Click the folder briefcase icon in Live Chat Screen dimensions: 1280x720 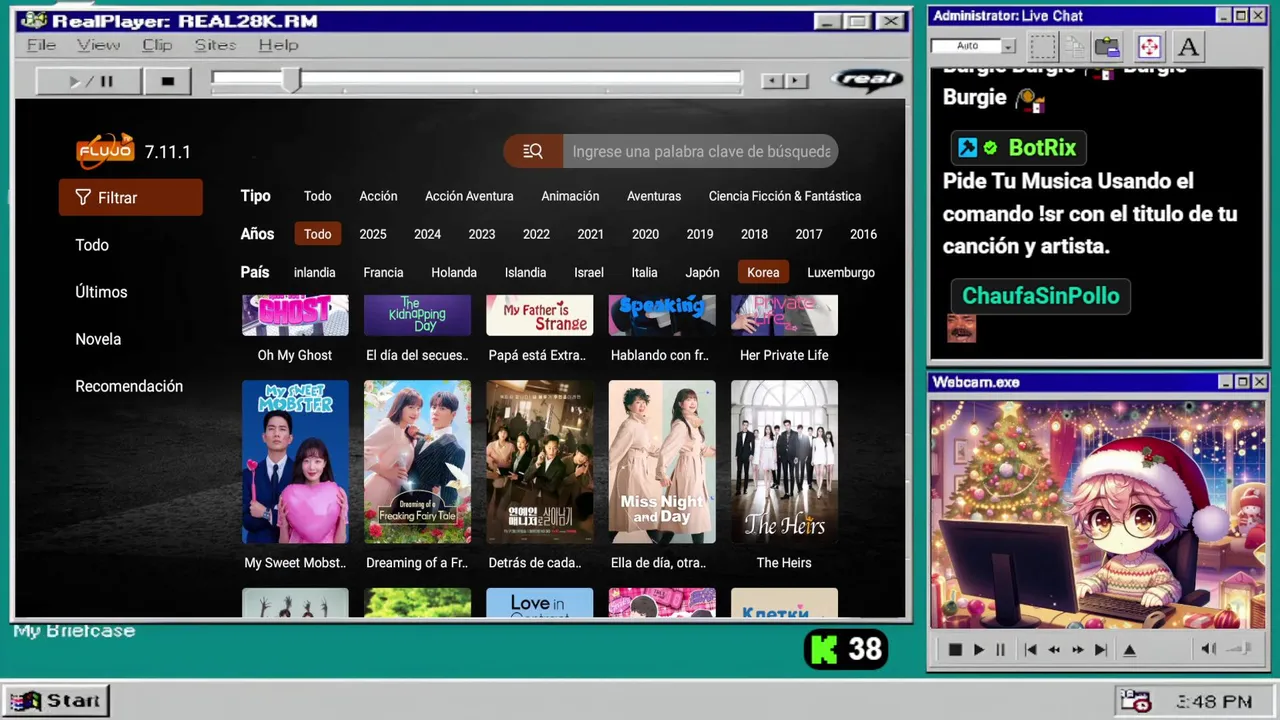tap(1106, 46)
